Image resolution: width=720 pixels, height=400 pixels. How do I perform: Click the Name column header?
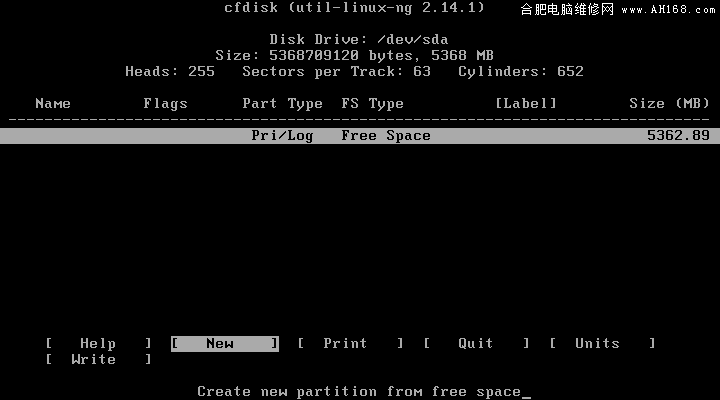[53, 103]
